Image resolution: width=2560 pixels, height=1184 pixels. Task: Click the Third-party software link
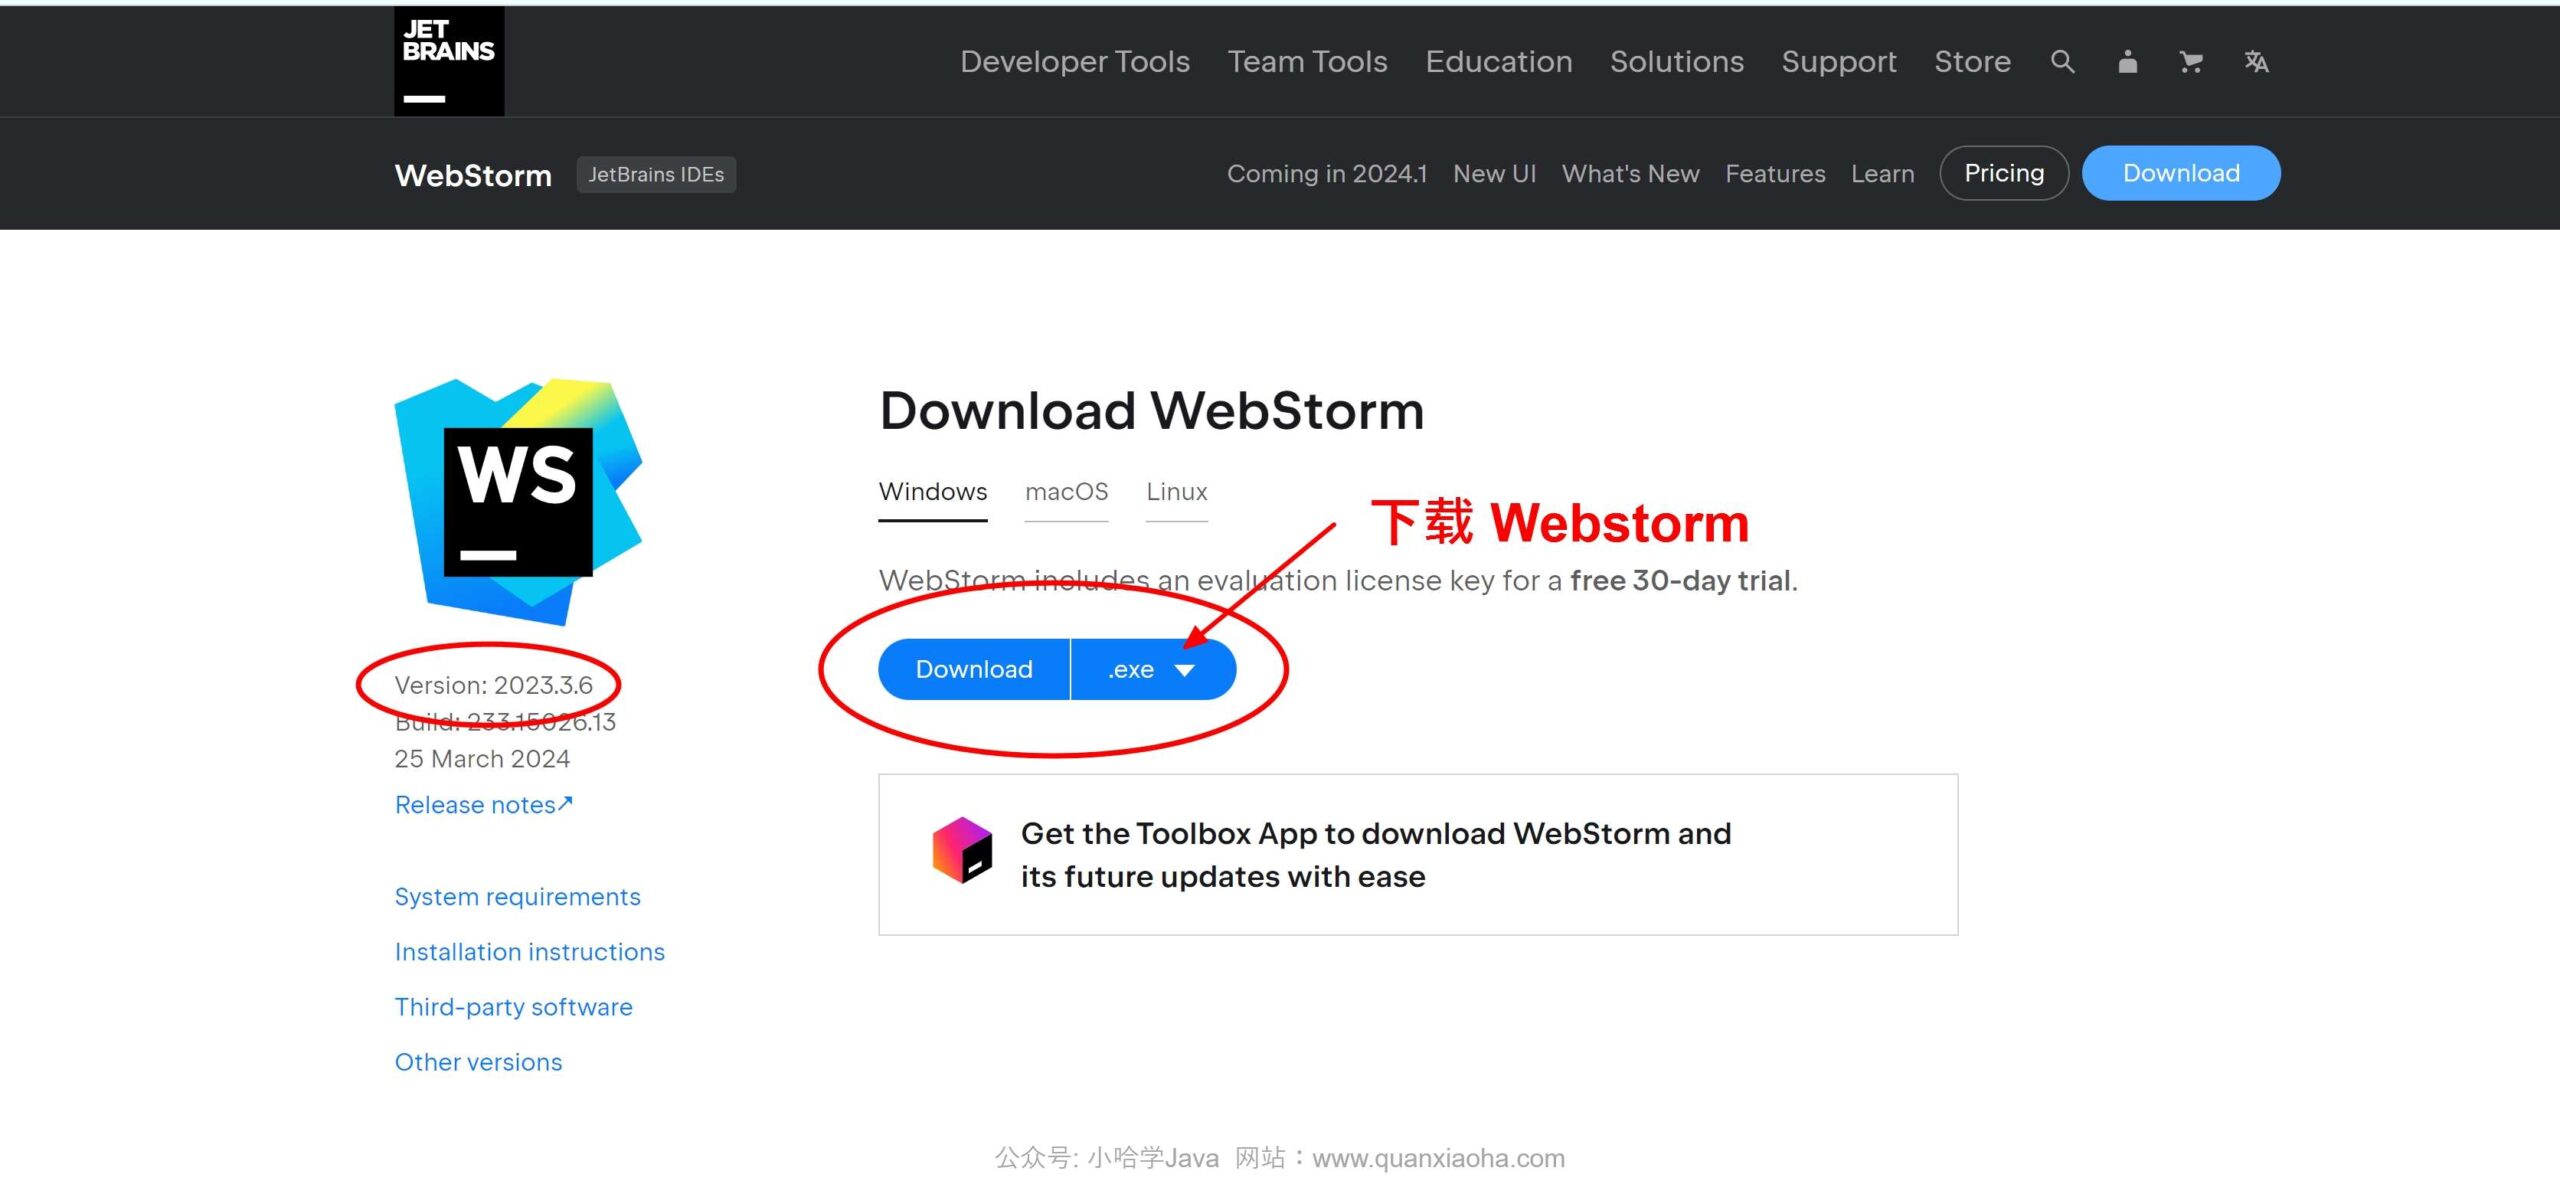click(x=513, y=1006)
